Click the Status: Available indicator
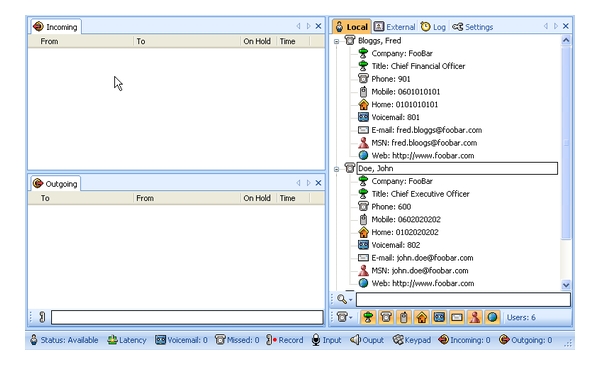Screen dimensions: 600x365 tap(64, 340)
